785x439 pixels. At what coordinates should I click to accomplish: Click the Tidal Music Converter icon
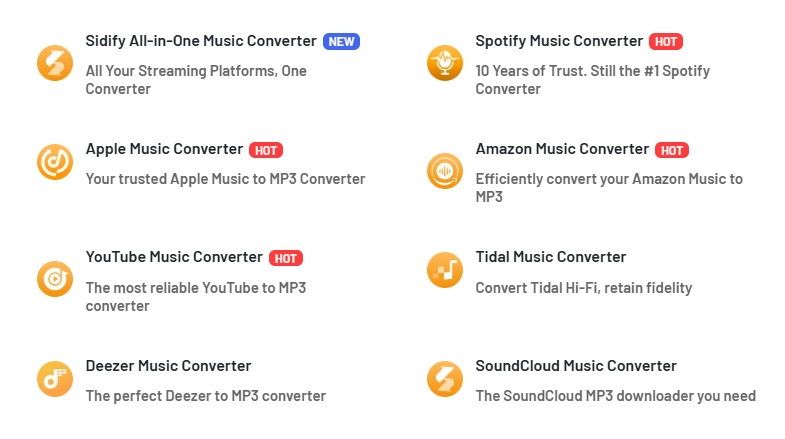[x=445, y=270]
